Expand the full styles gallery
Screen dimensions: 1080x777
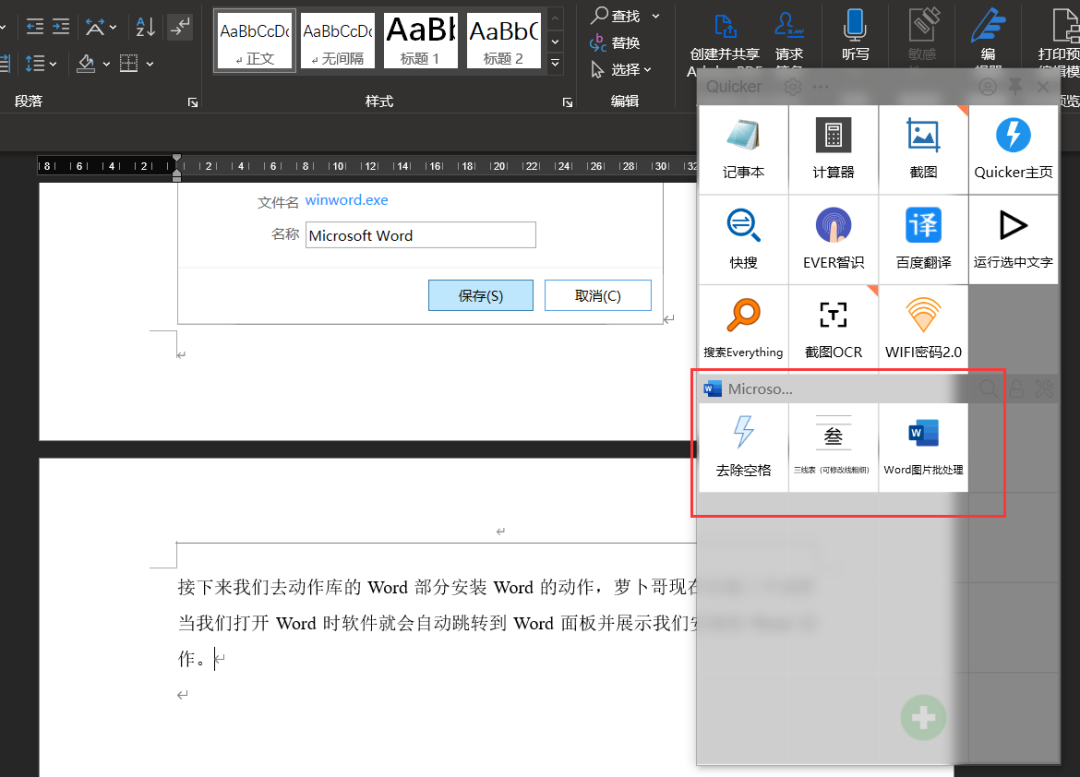555,63
